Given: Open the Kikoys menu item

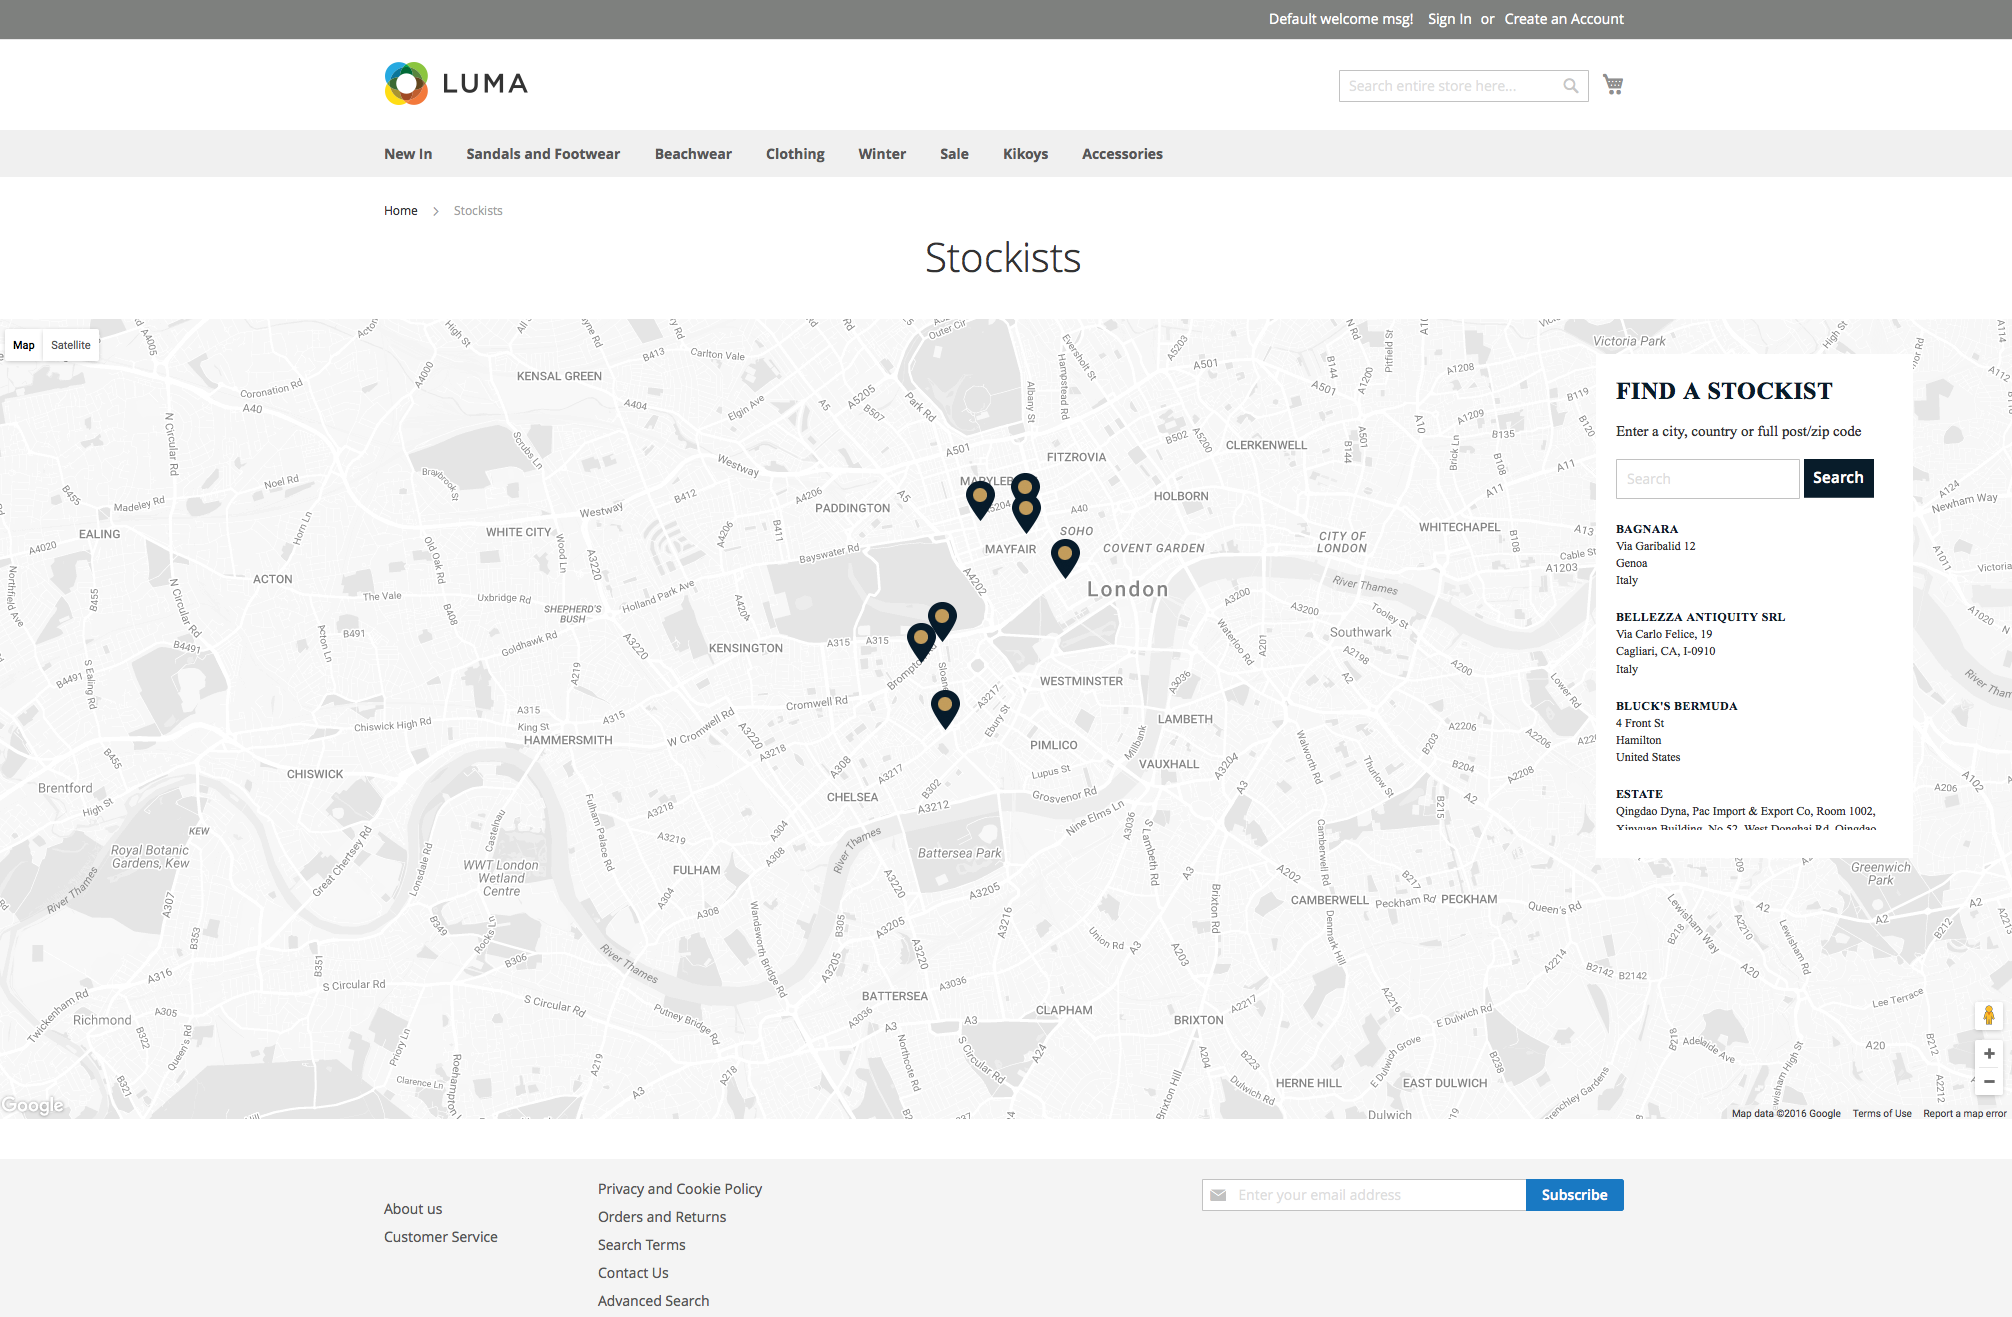Looking at the screenshot, I should [x=1025, y=154].
